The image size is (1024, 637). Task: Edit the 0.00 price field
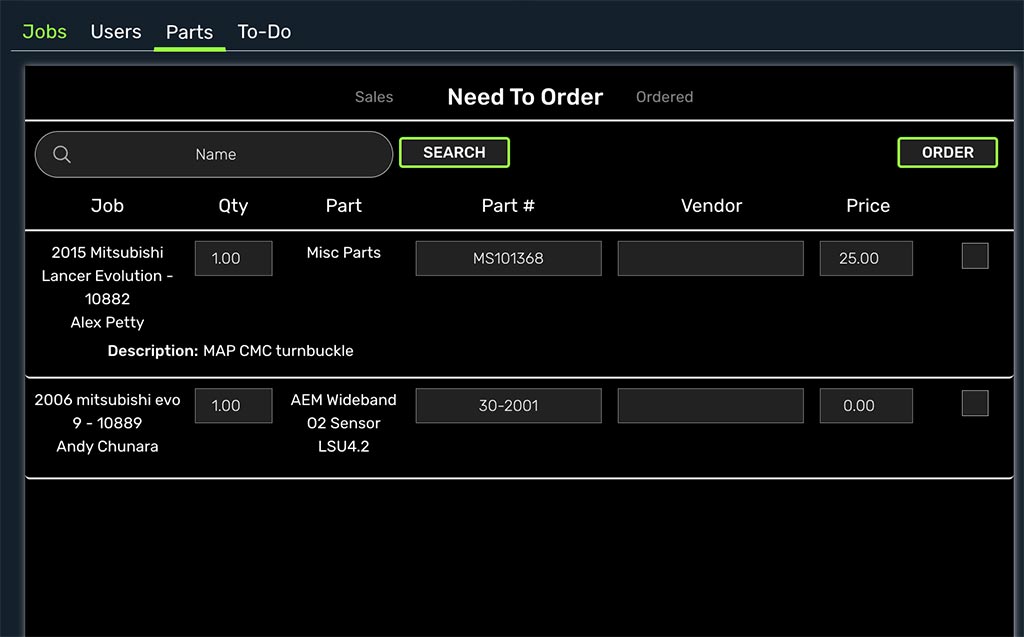[866, 405]
